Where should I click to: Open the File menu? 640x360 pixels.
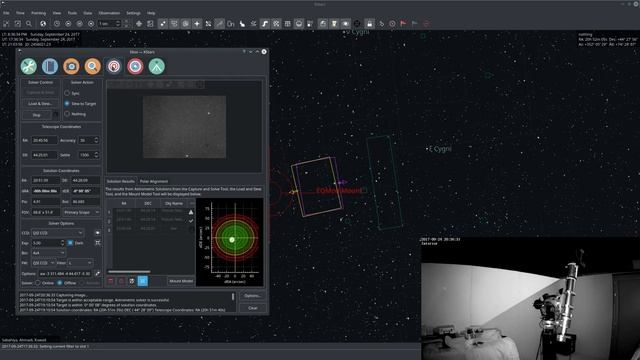tap(6, 13)
